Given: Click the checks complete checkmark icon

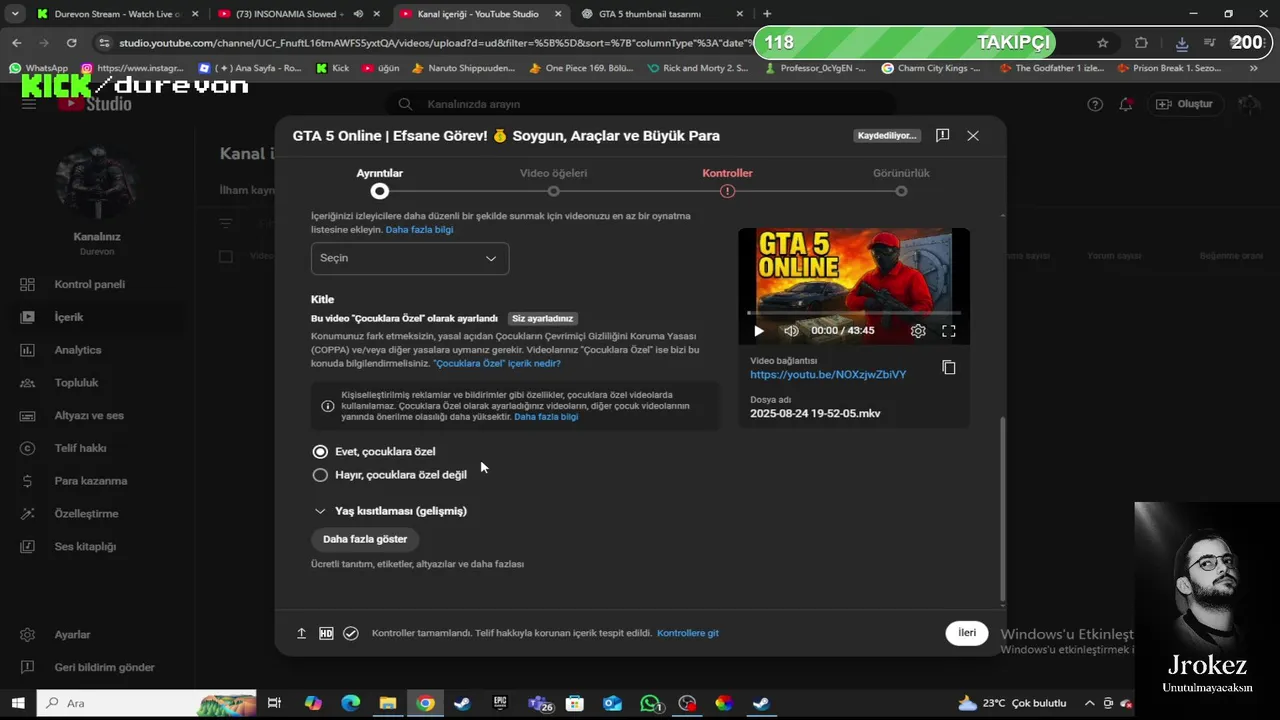Looking at the screenshot, I should click(351, 633).
